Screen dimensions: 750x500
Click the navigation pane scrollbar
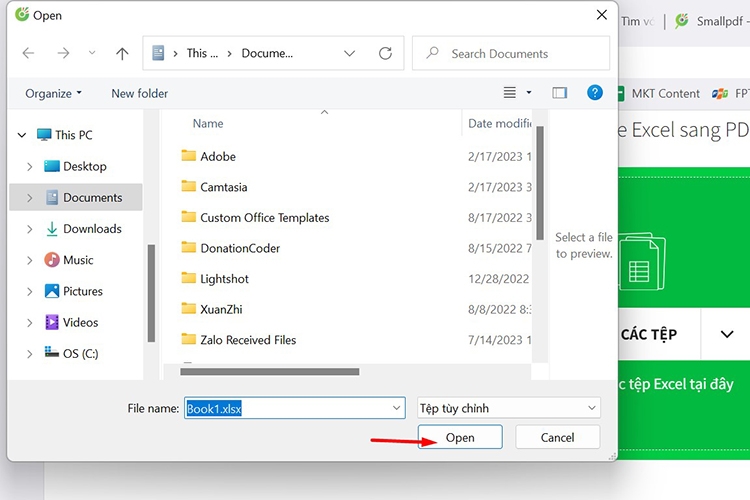tap(151, 293)
